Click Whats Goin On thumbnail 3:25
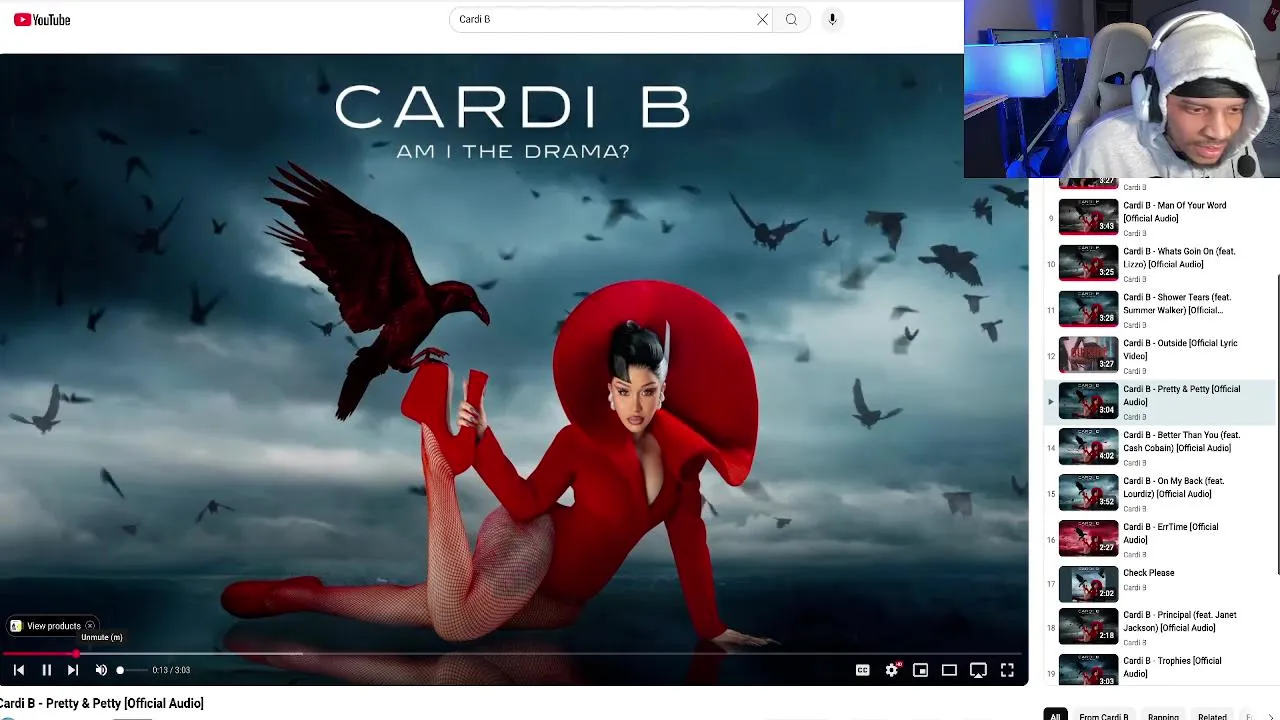The height and width of the screenshot is (720, 1280). [x=1088, y=262]
